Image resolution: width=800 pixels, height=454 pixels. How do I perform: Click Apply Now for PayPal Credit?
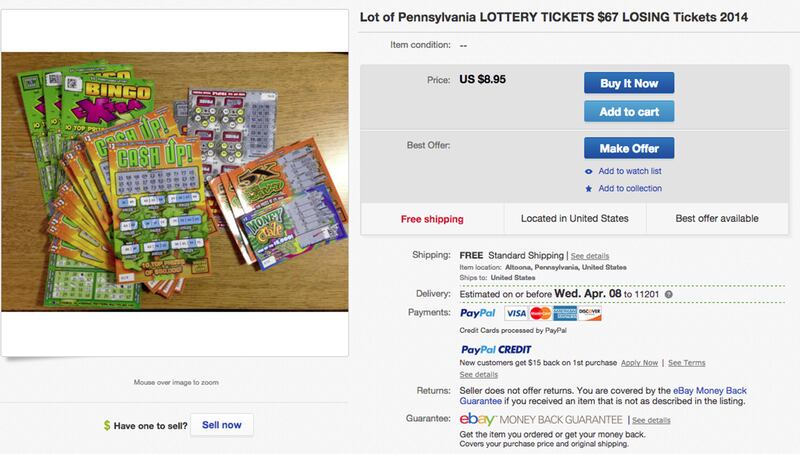tap(639, 362)
